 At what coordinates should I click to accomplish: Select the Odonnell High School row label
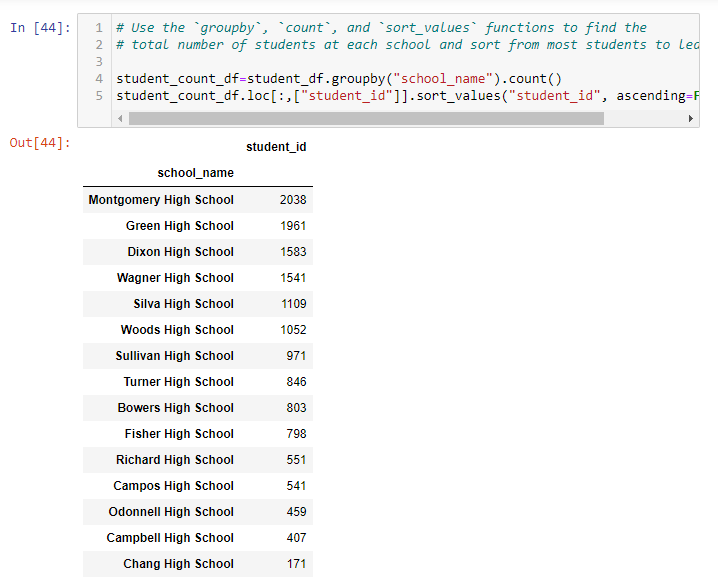click(171, 512)
